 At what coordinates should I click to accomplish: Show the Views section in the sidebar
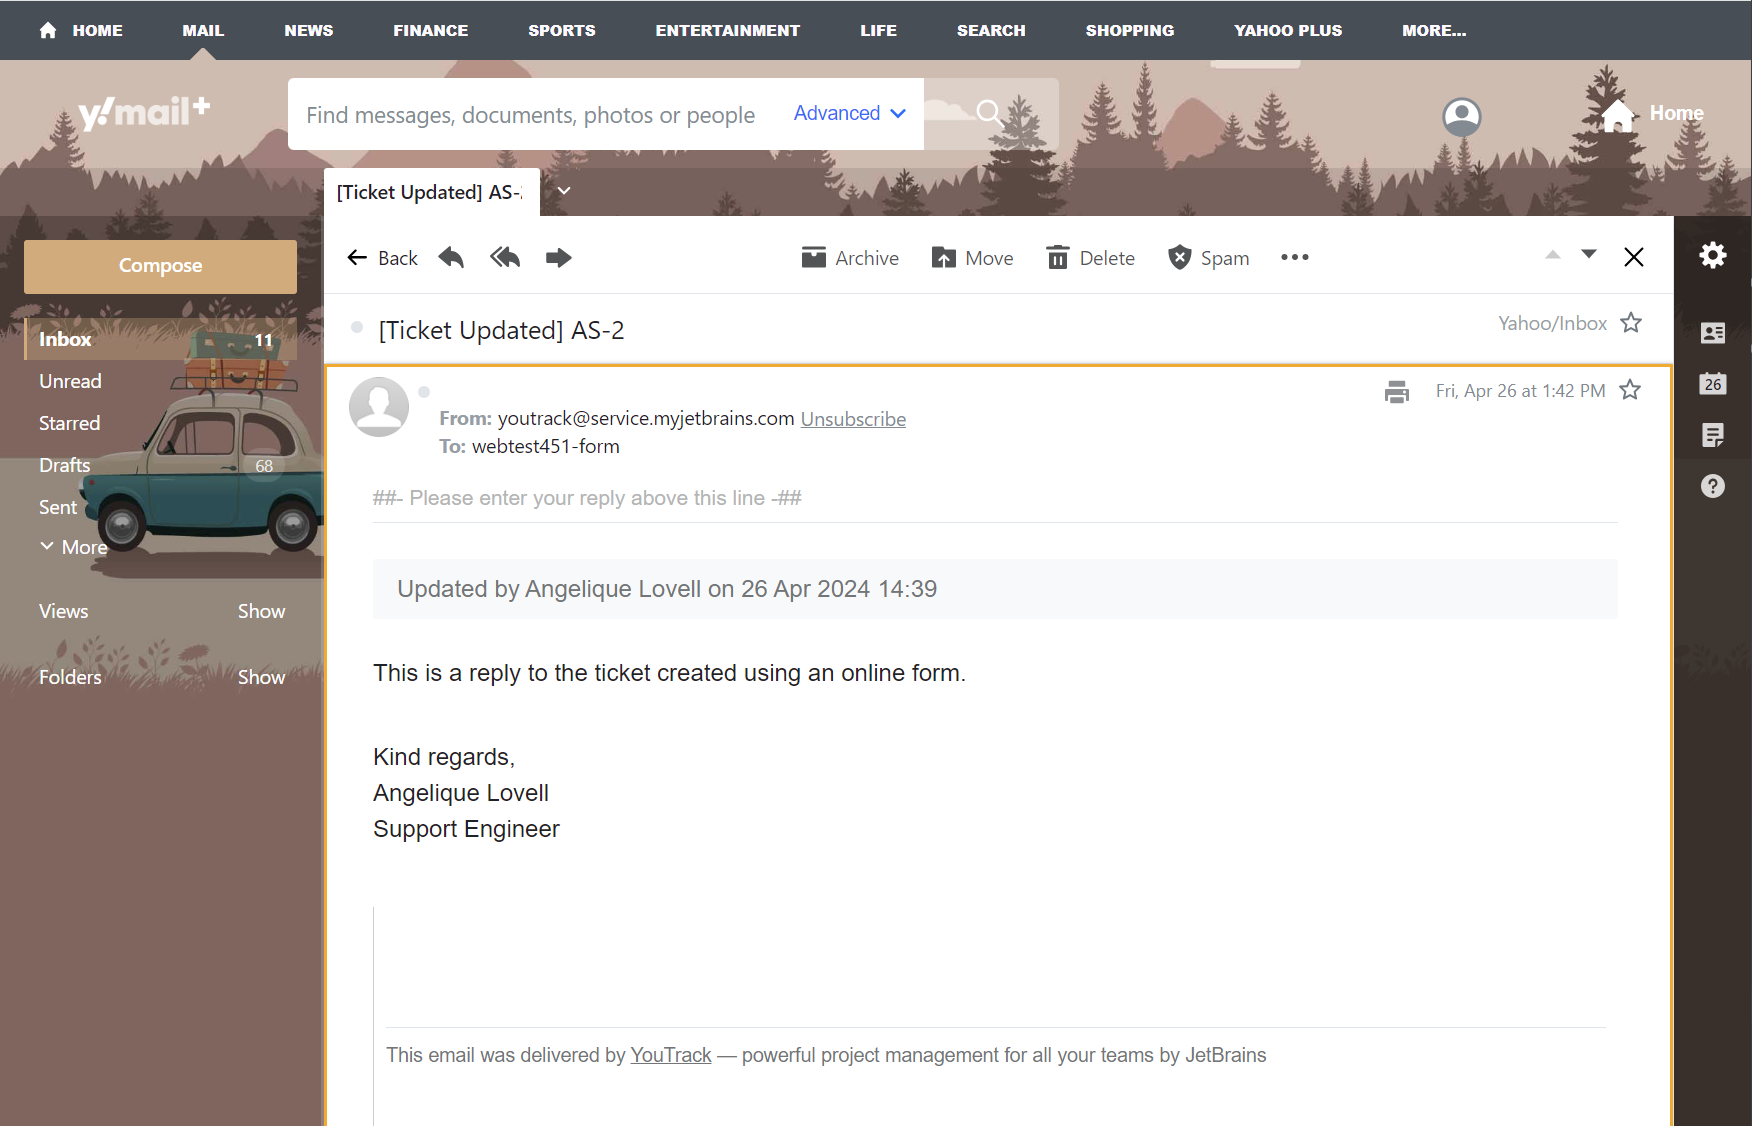click(x=261, y=611)
